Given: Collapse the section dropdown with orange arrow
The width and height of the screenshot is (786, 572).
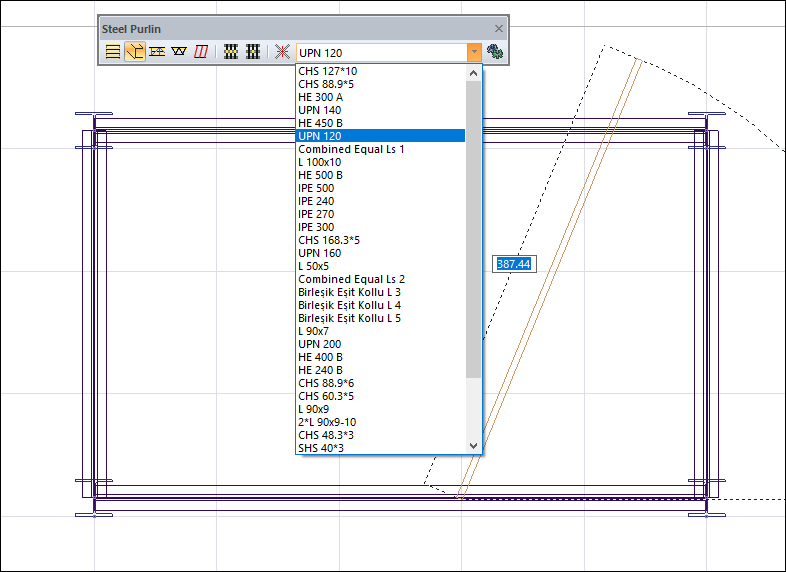Looking at the screenshot, I should tap(474, 52).
